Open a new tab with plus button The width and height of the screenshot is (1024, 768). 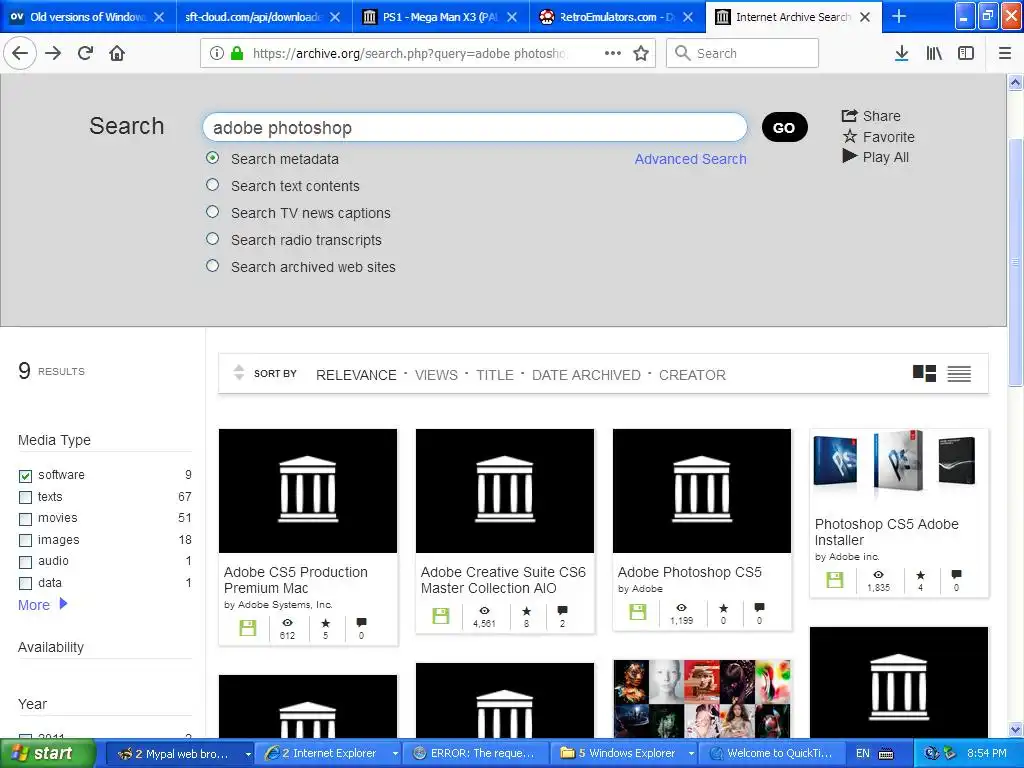[899, 16]
